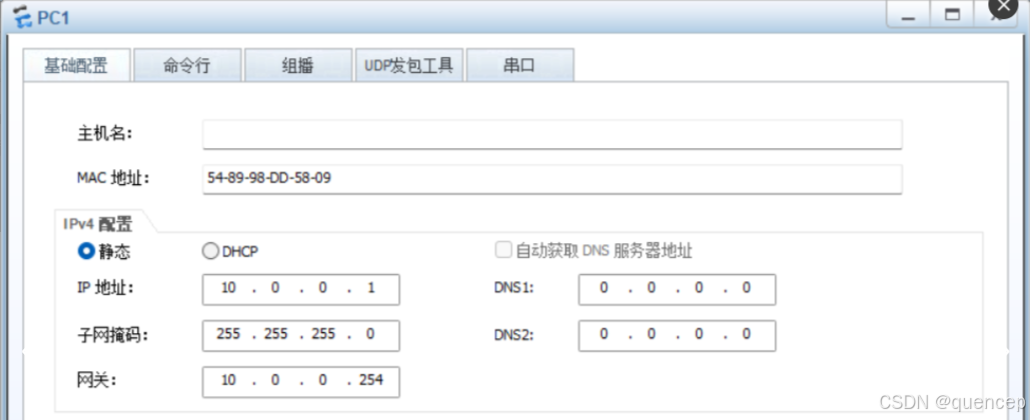Open the 串口 tab

click(520, 65)
